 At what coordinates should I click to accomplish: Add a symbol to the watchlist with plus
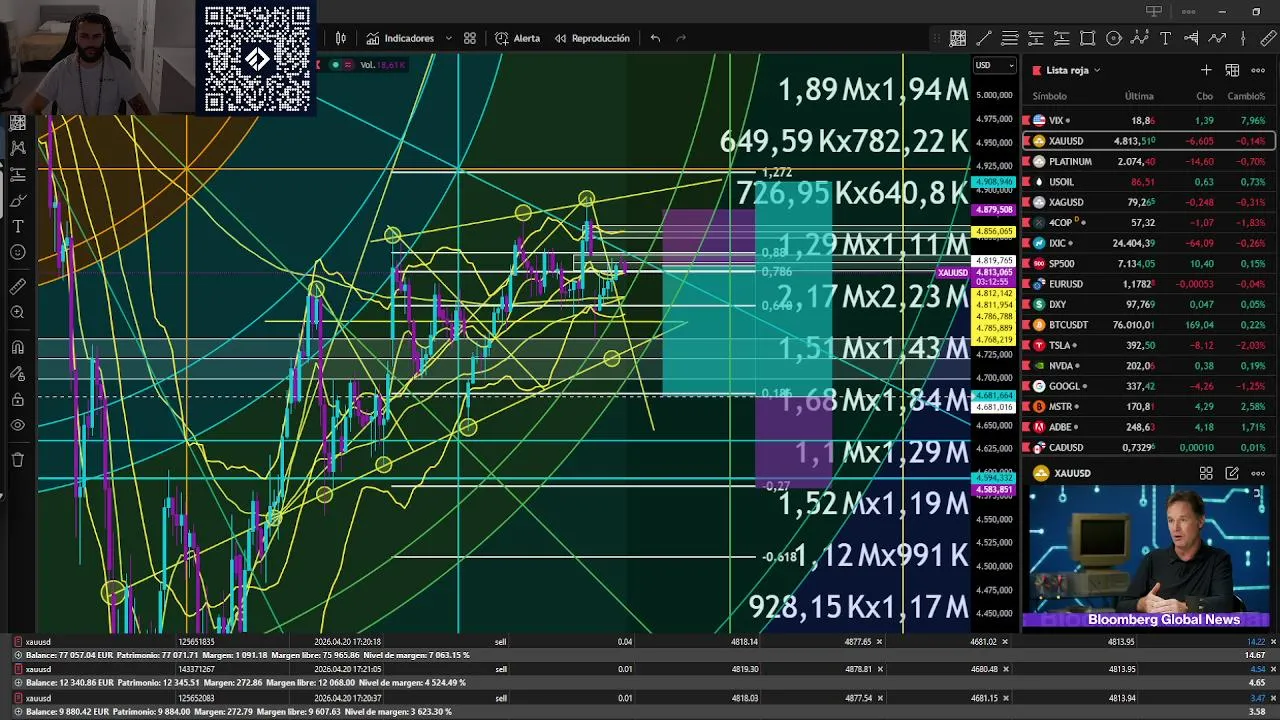pyautogui.click(x=1206, y=70)
